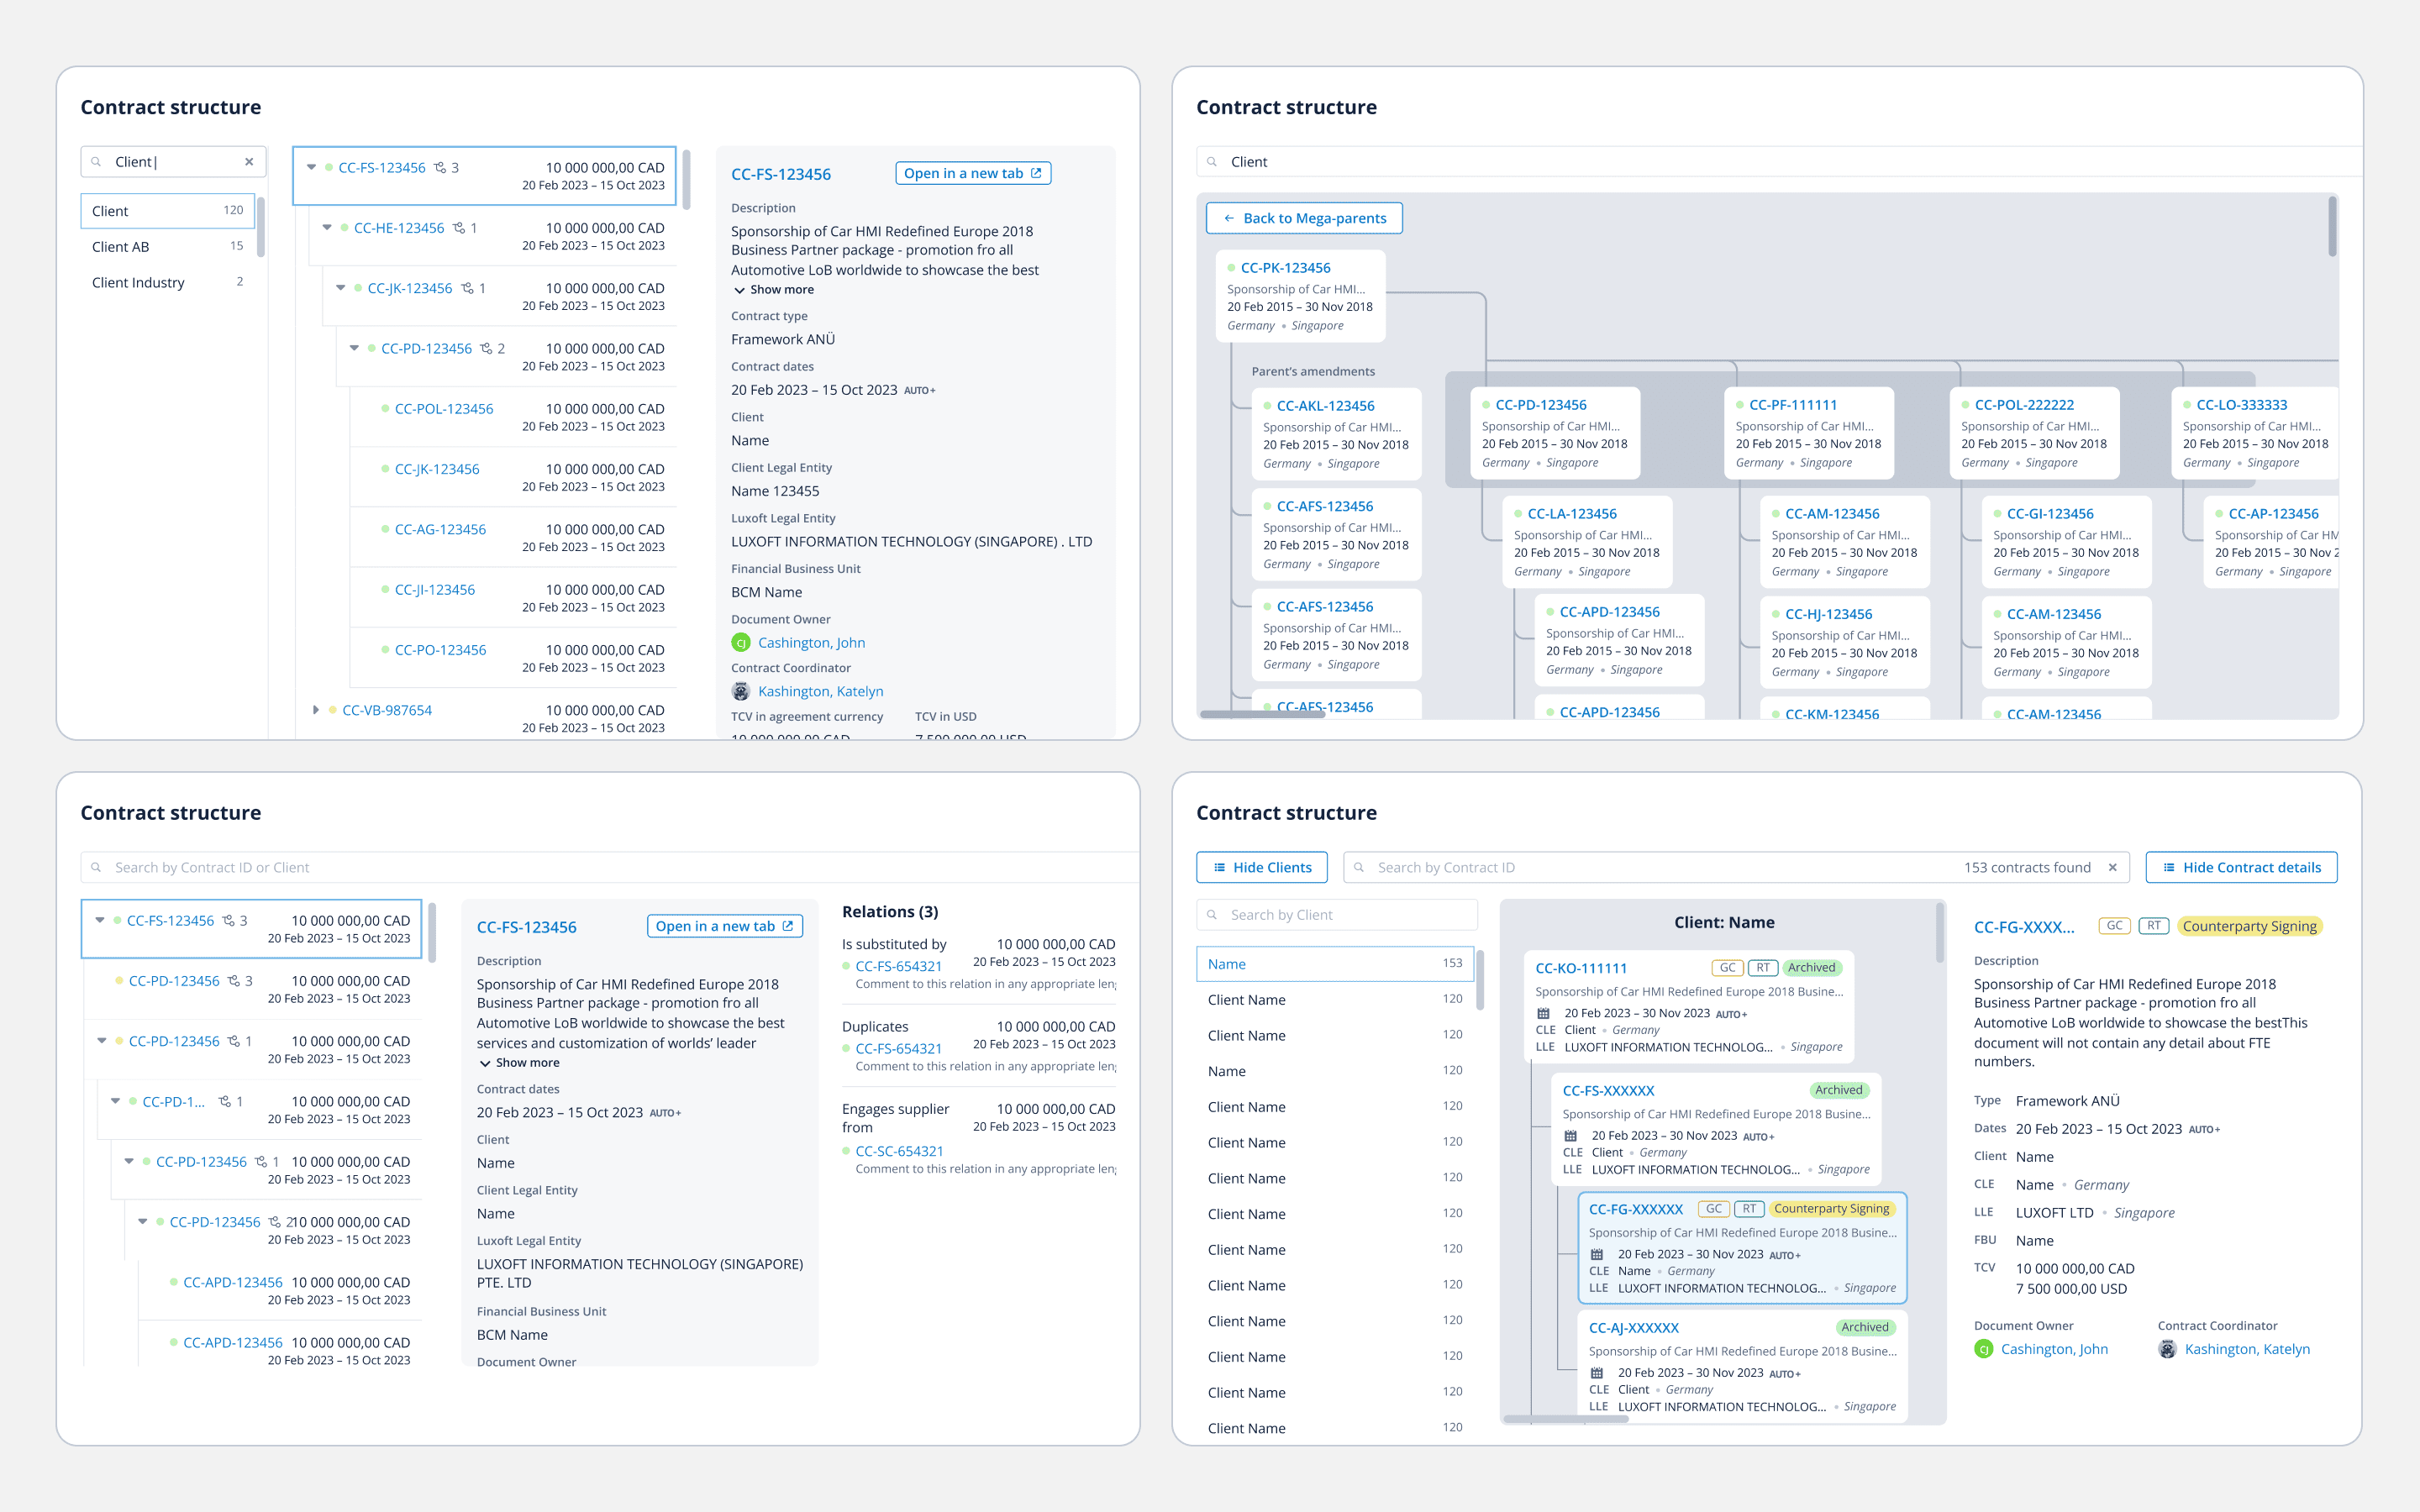Toggle Hide Clients panel button
The image size is (2420, 1512).
1261,867
